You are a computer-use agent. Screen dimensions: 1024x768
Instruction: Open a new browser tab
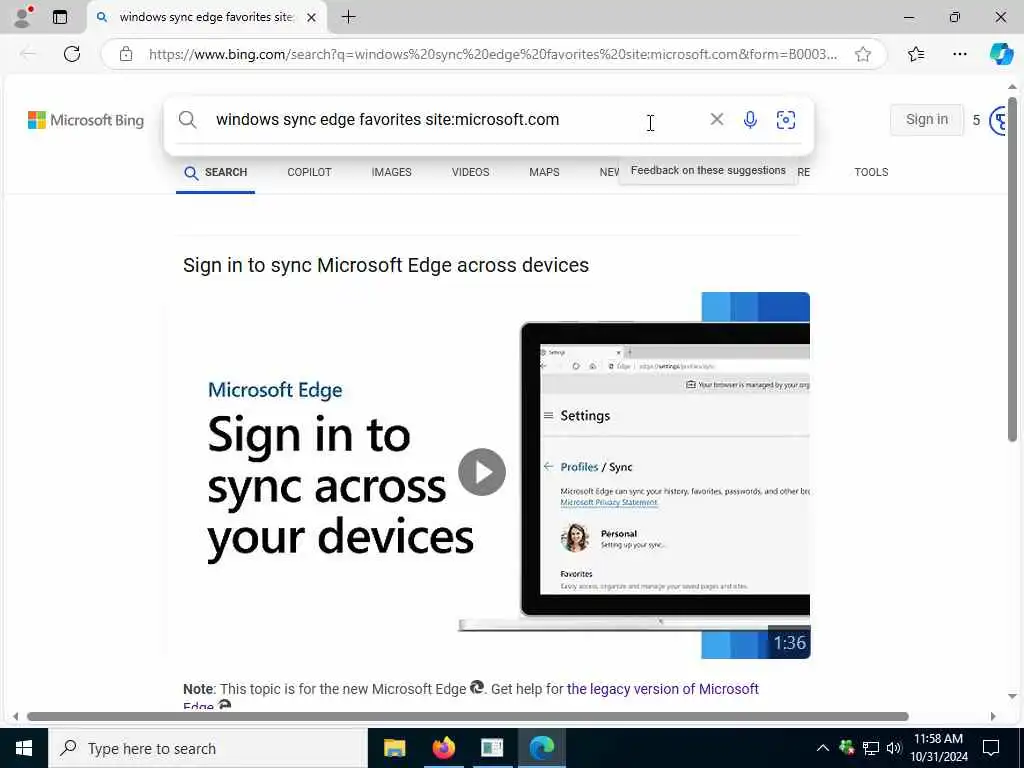tap(349, 17)
